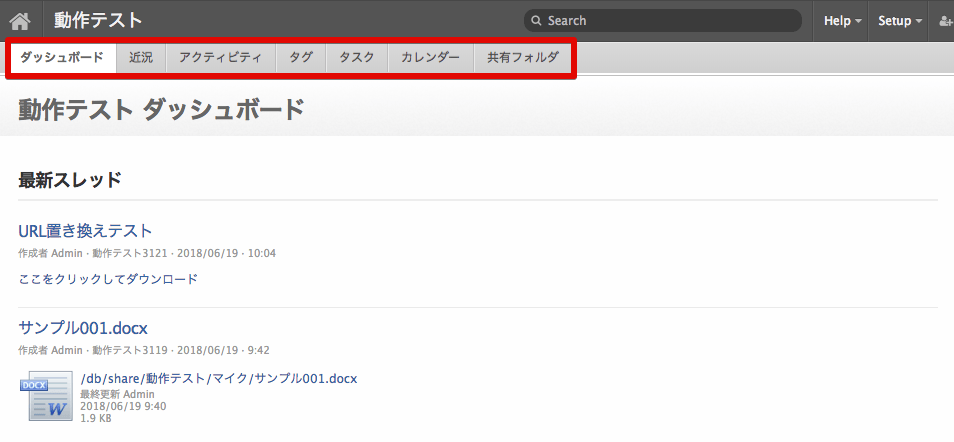The width and height of the screenshot is (954, 442).
Task: Switch to the タグ tab
Action: [x=301, y=58]
